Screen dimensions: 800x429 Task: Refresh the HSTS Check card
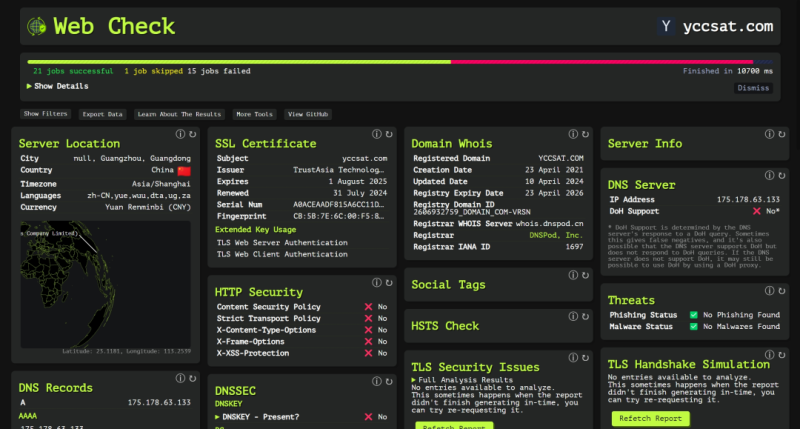(584, 316)
